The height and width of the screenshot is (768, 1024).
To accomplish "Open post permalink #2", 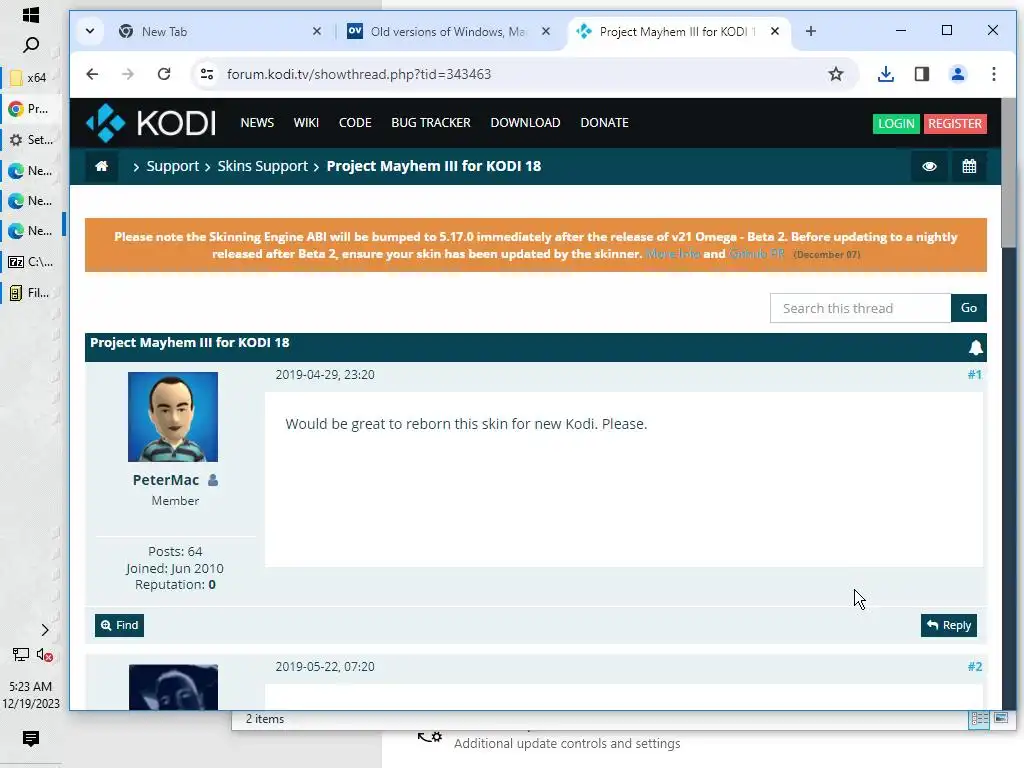I will (x=974, y=666).
